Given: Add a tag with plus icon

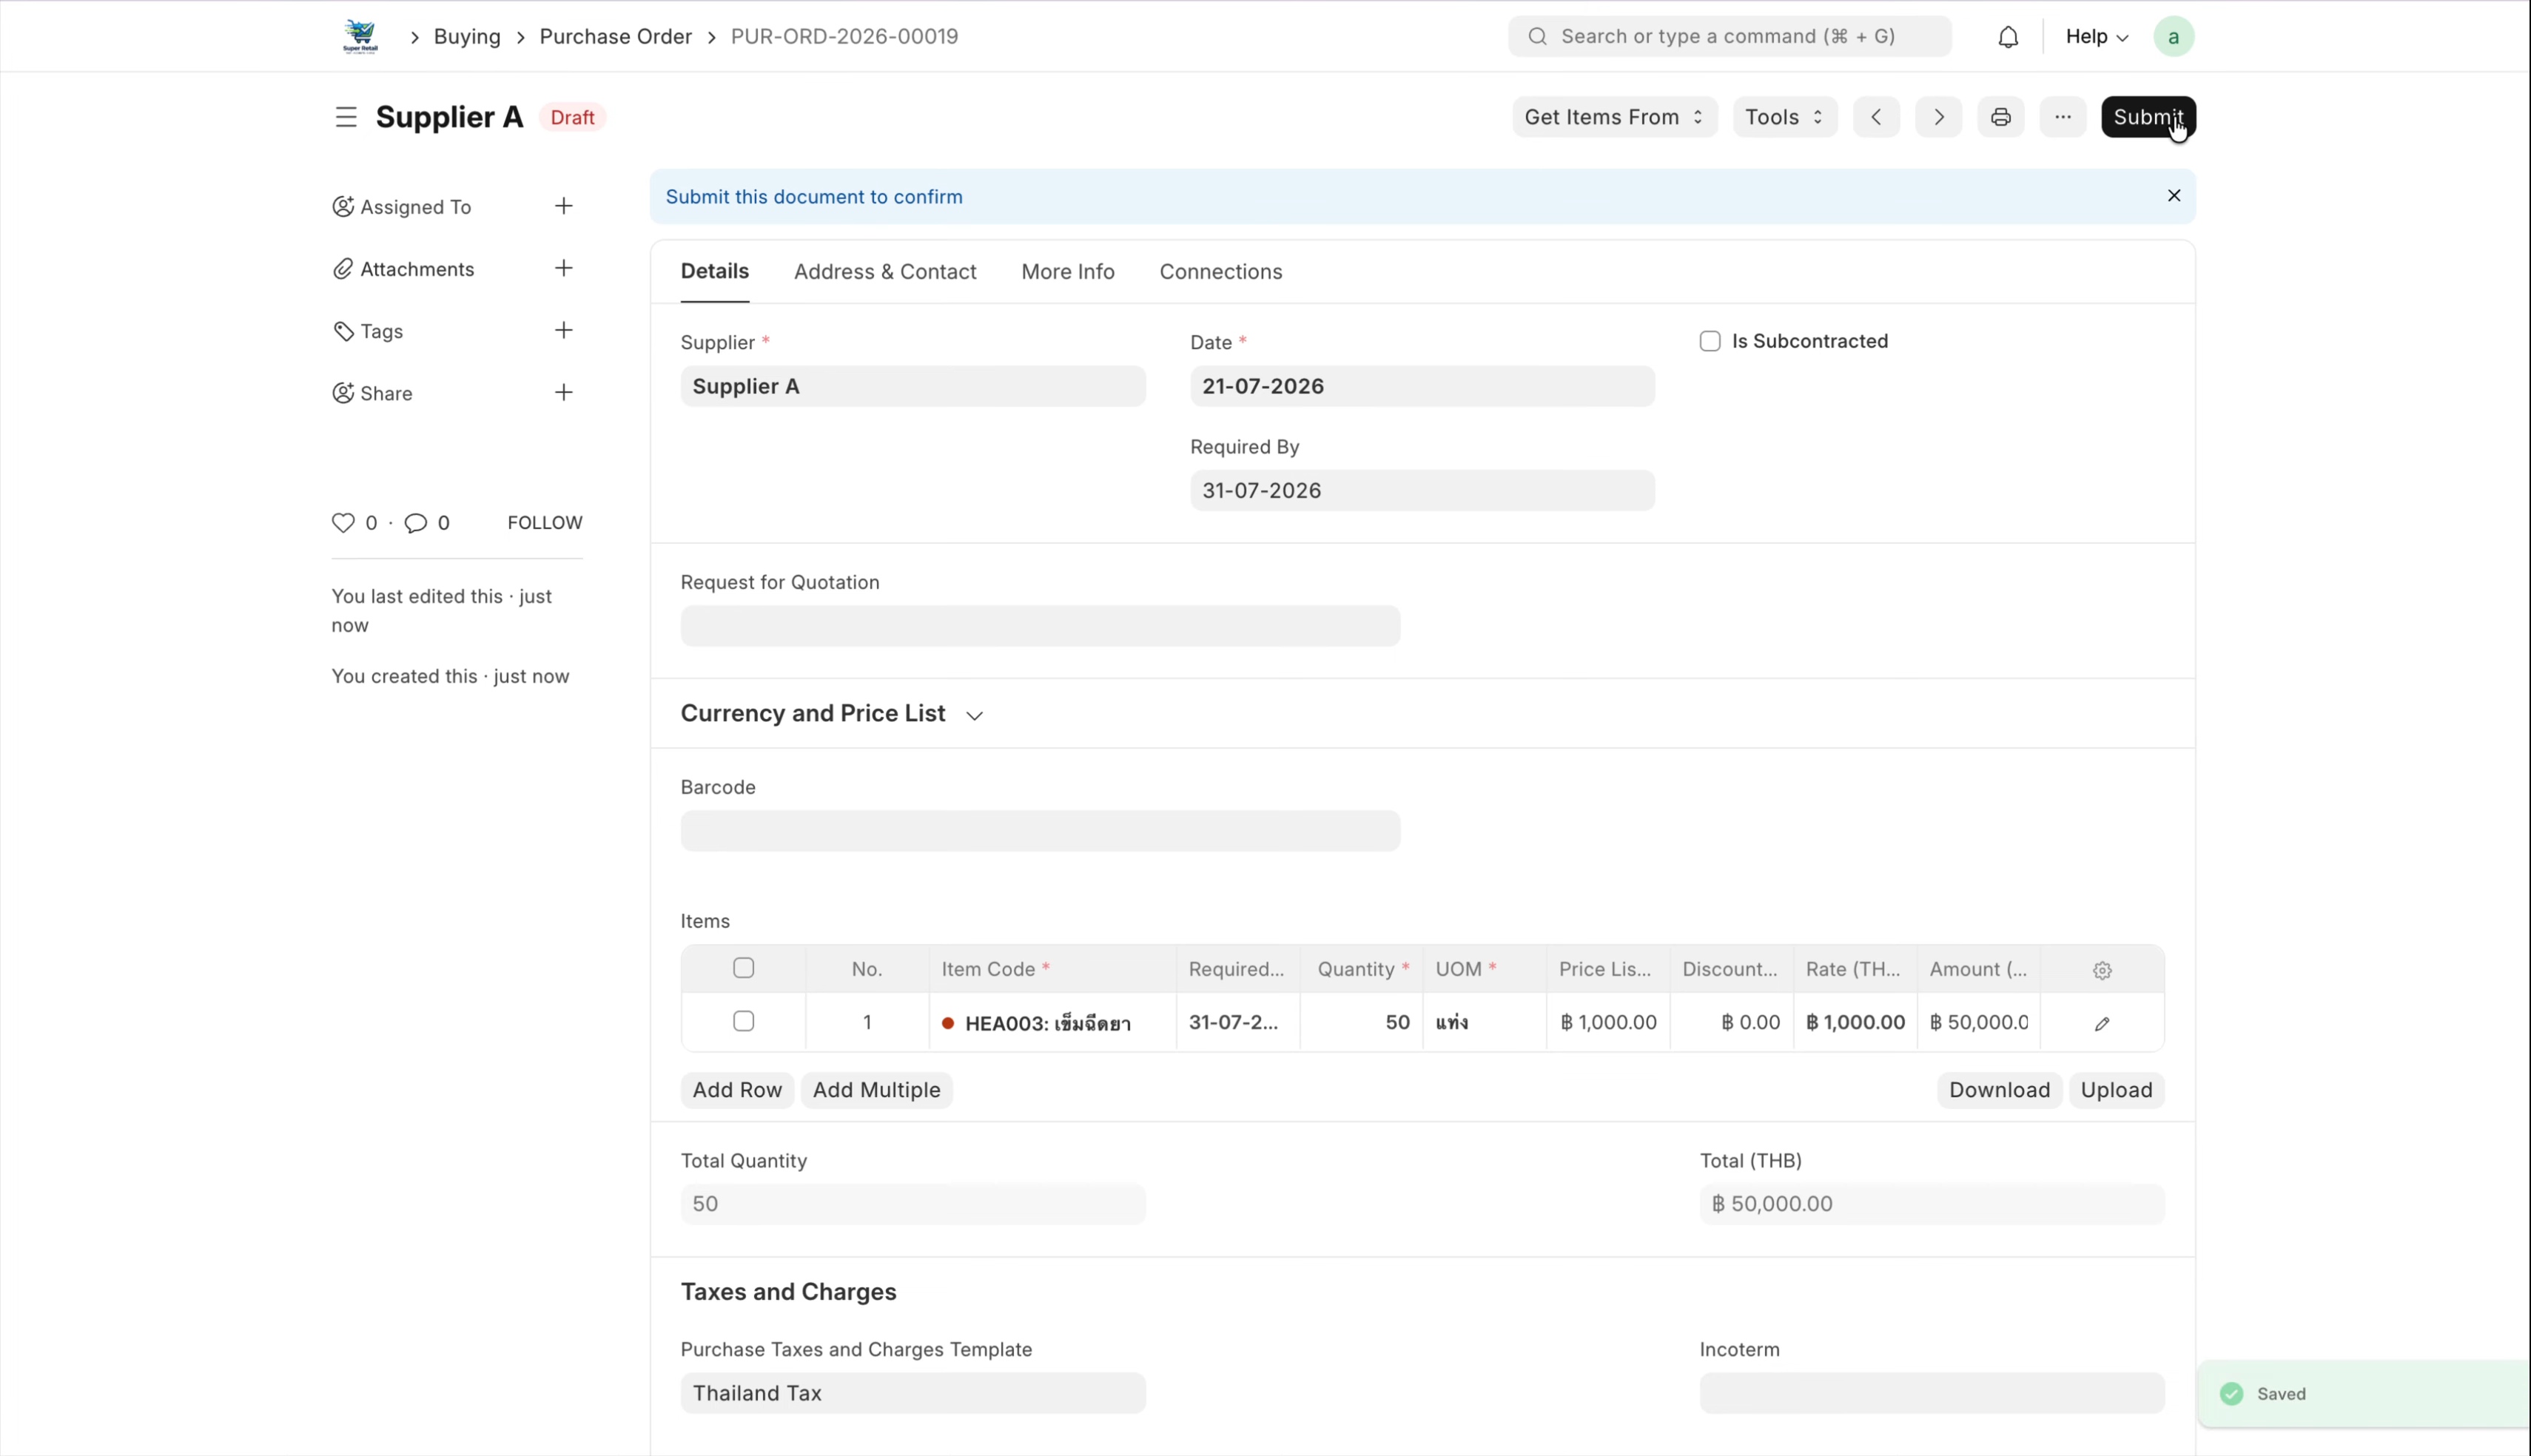Looking at the screenshot, I should pos(564,330).
